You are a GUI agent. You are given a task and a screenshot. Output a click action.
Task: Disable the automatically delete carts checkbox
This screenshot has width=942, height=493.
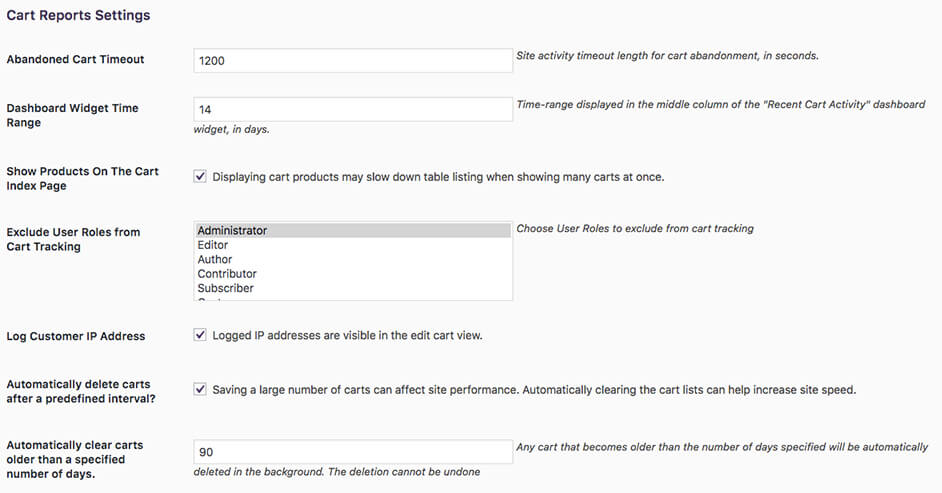point(200,389)
